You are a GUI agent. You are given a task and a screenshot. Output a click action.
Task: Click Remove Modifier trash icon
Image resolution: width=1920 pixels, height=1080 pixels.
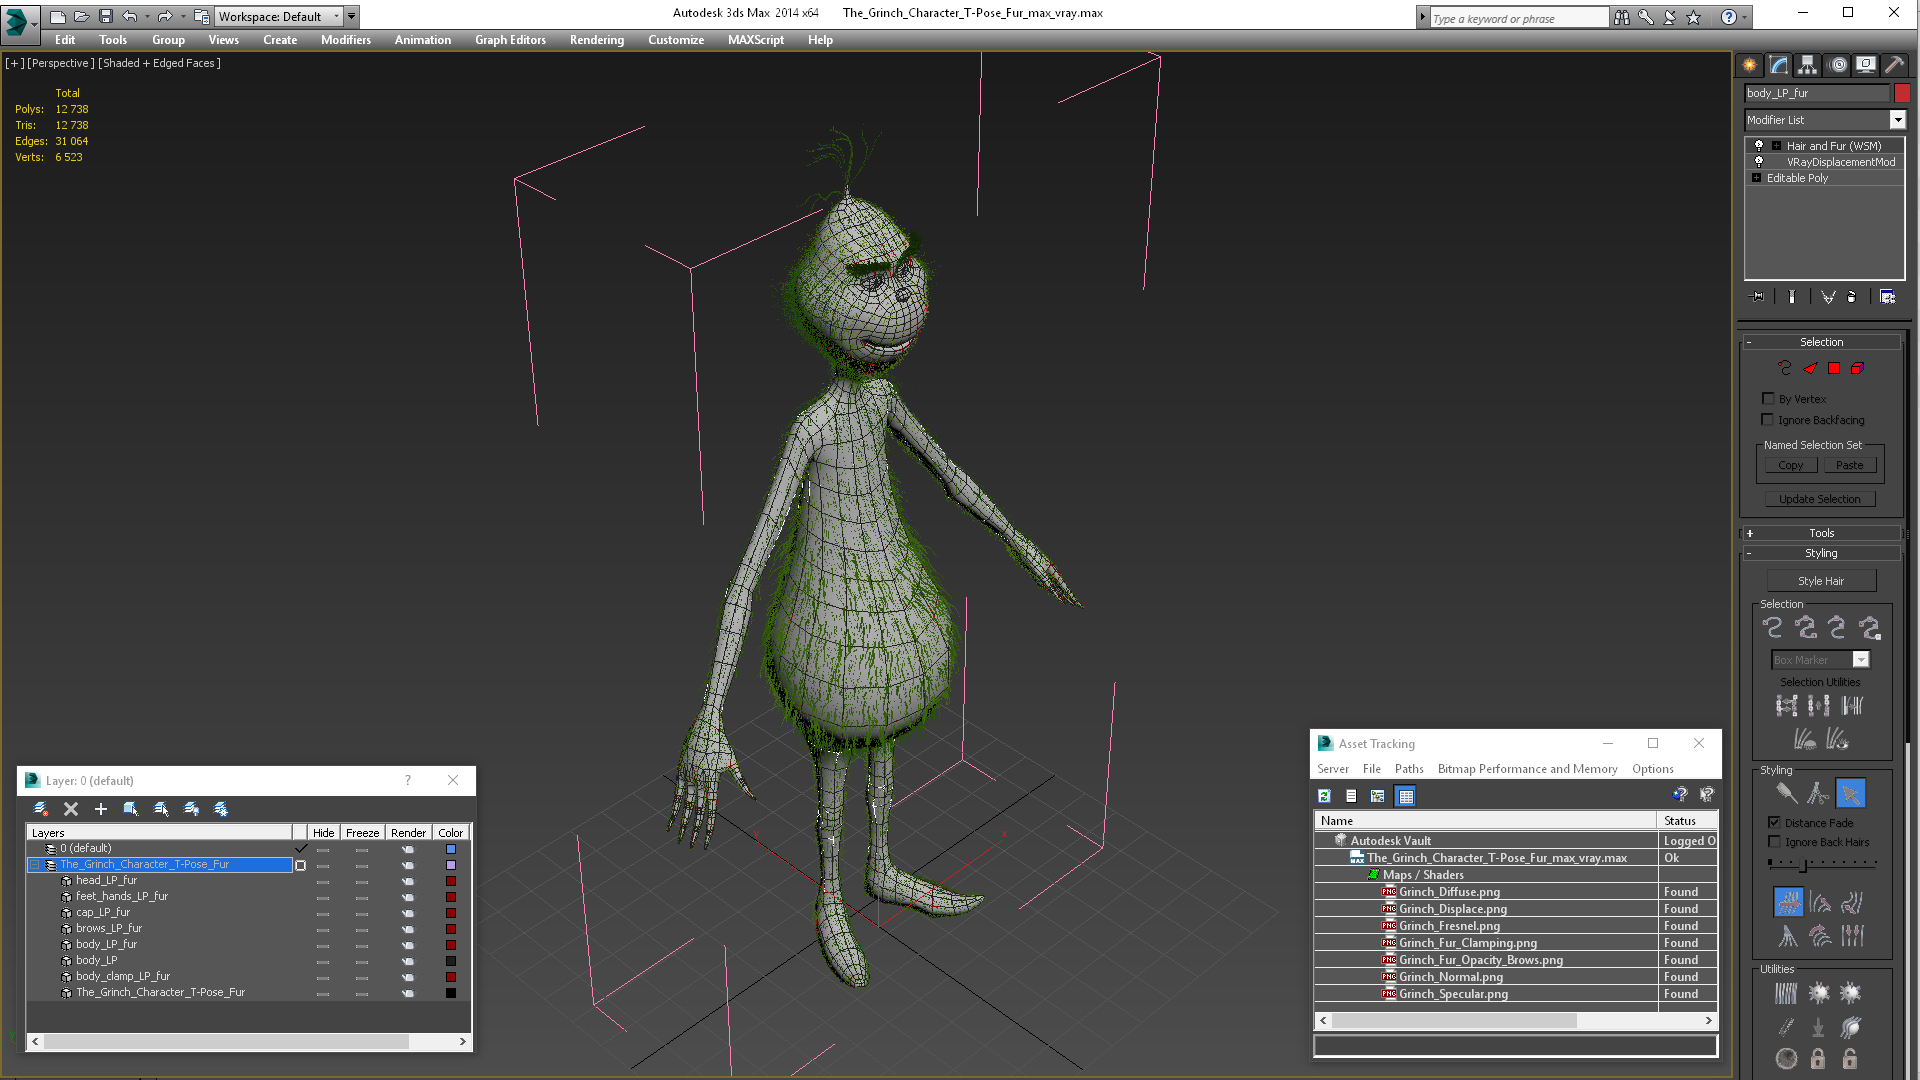pos(1851,297)
